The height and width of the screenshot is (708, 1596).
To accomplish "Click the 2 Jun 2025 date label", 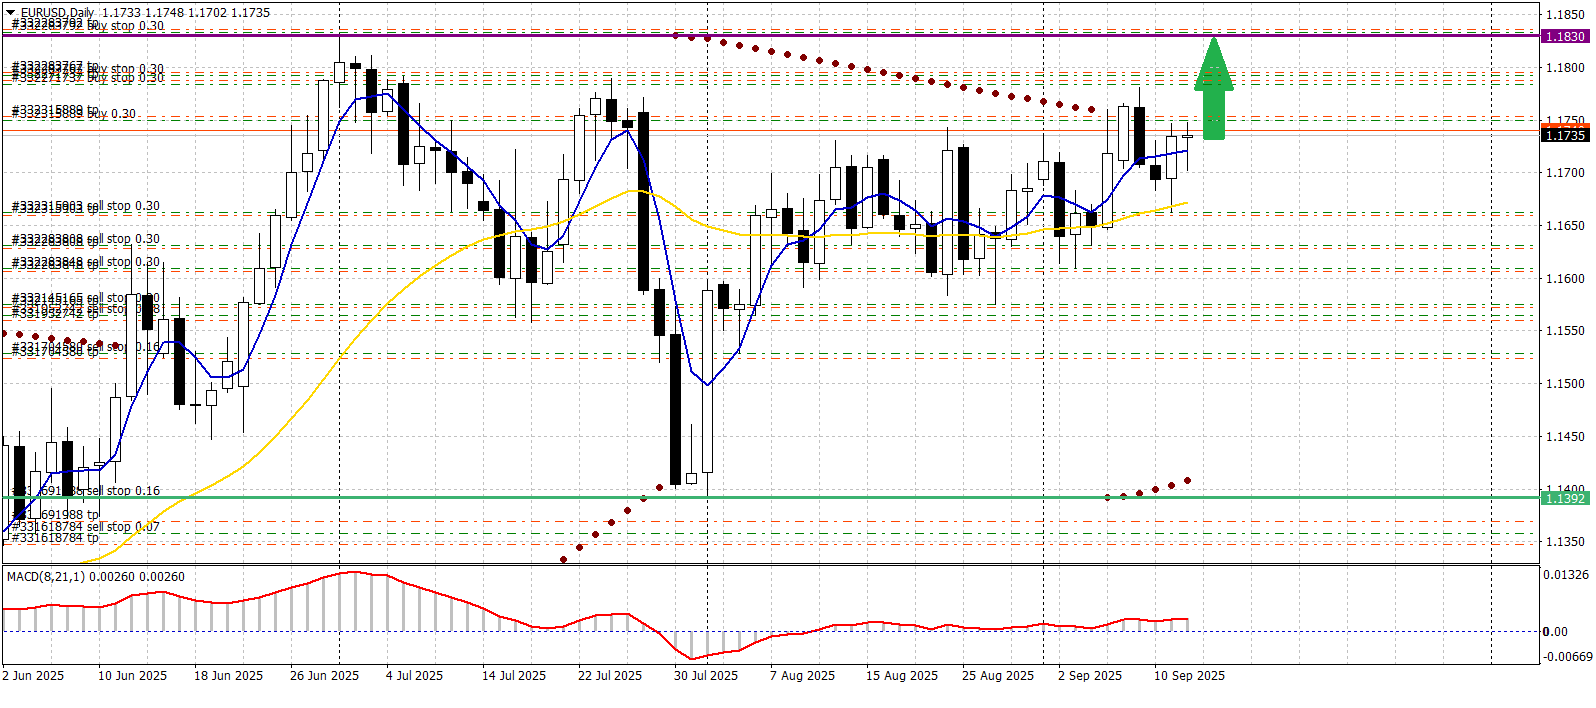I will point(33,676).
